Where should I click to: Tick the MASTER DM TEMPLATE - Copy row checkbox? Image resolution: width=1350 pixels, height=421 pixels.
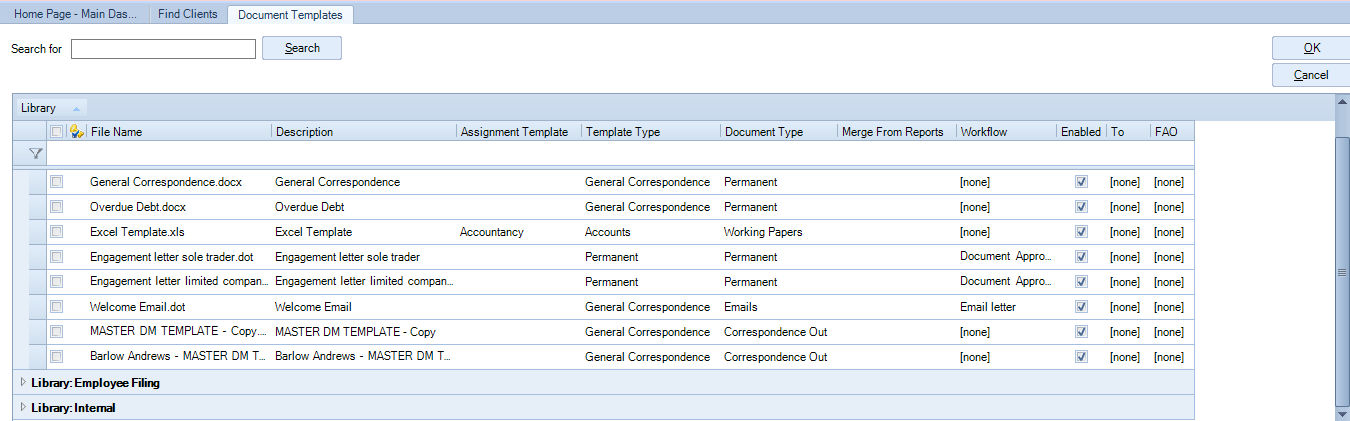click(x=57, y=332)
